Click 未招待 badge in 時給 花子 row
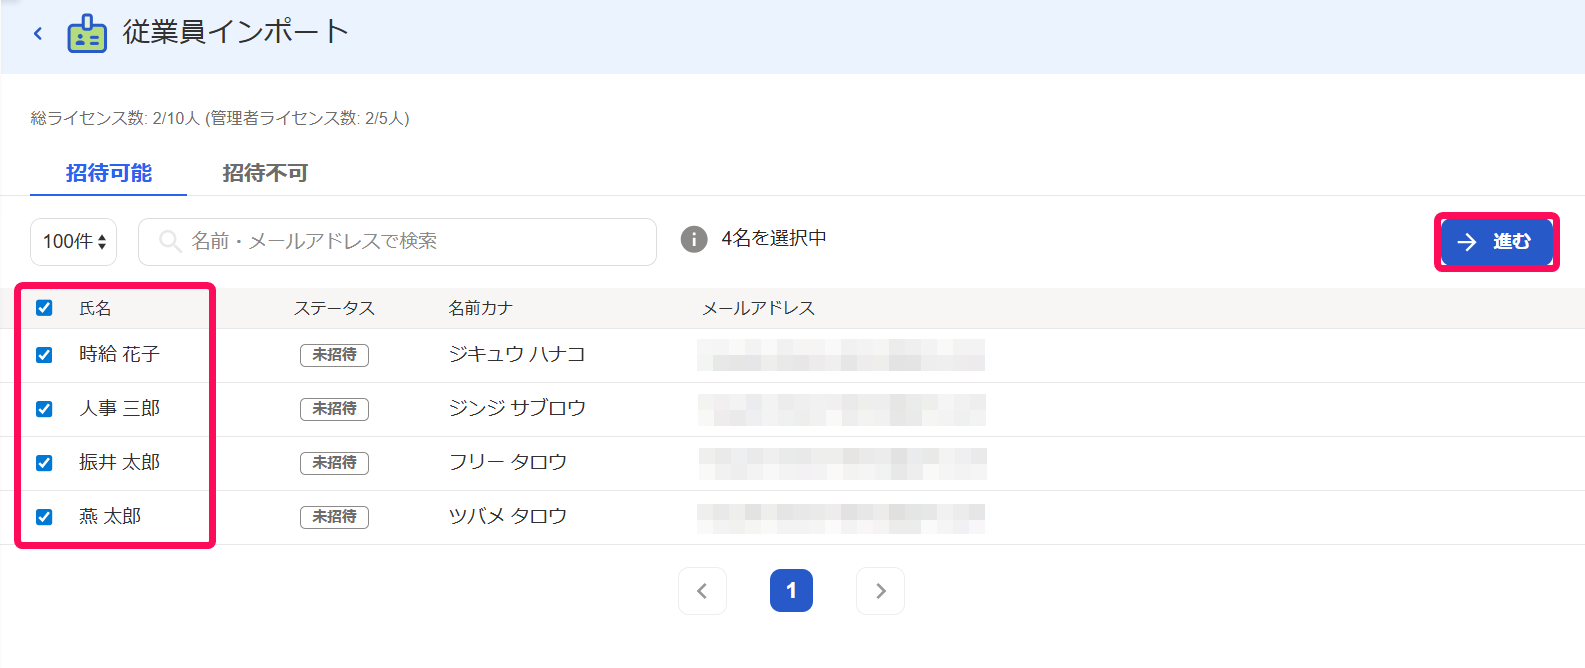 pyautogui.click(x=334, y=355)
